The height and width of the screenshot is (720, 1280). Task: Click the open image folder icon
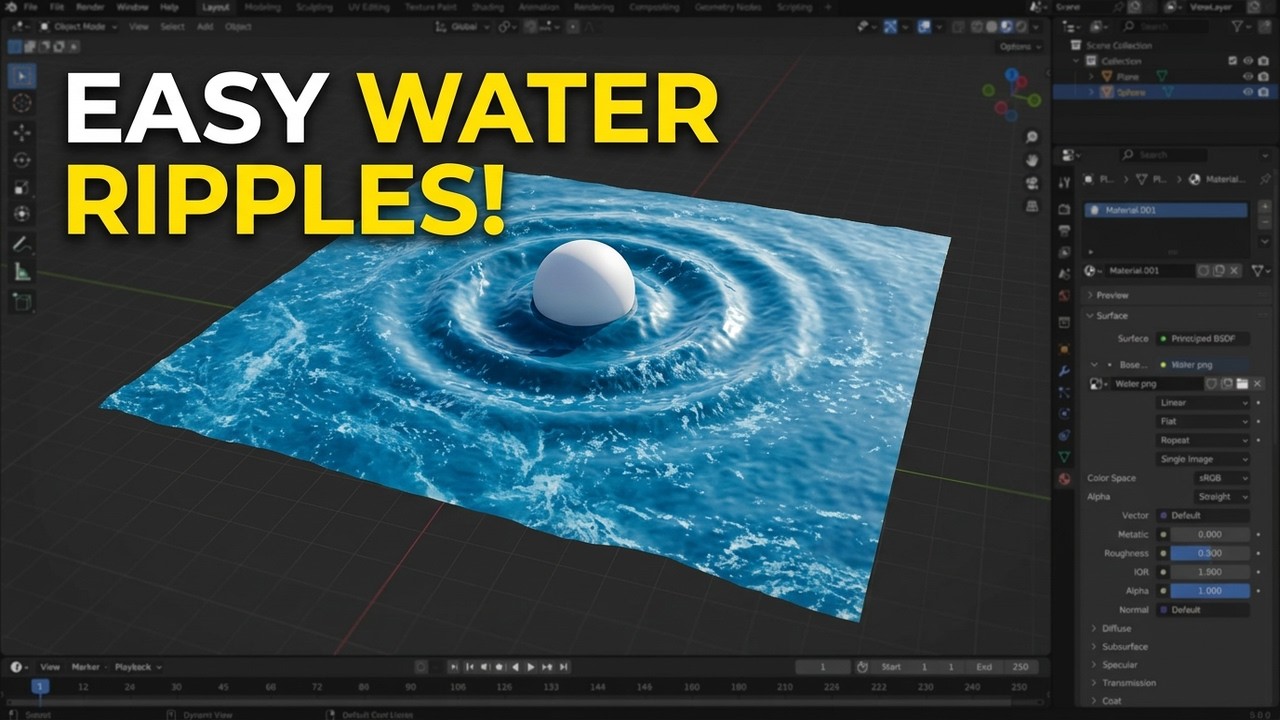pos(1242,383)
